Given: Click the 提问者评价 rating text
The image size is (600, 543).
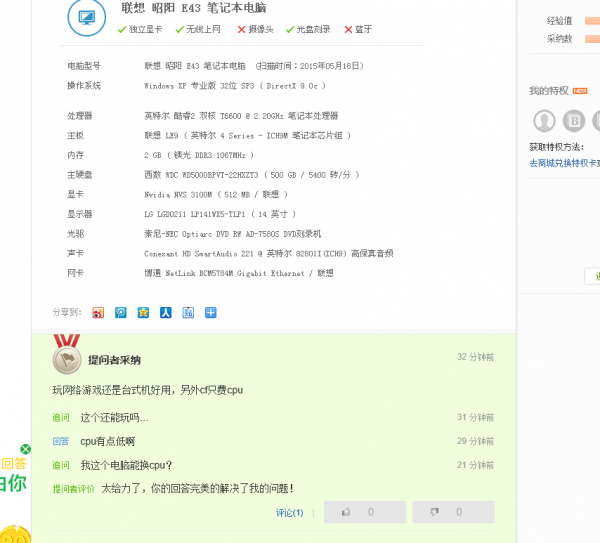Looking at the screenshot, I should tap(197, 489).
